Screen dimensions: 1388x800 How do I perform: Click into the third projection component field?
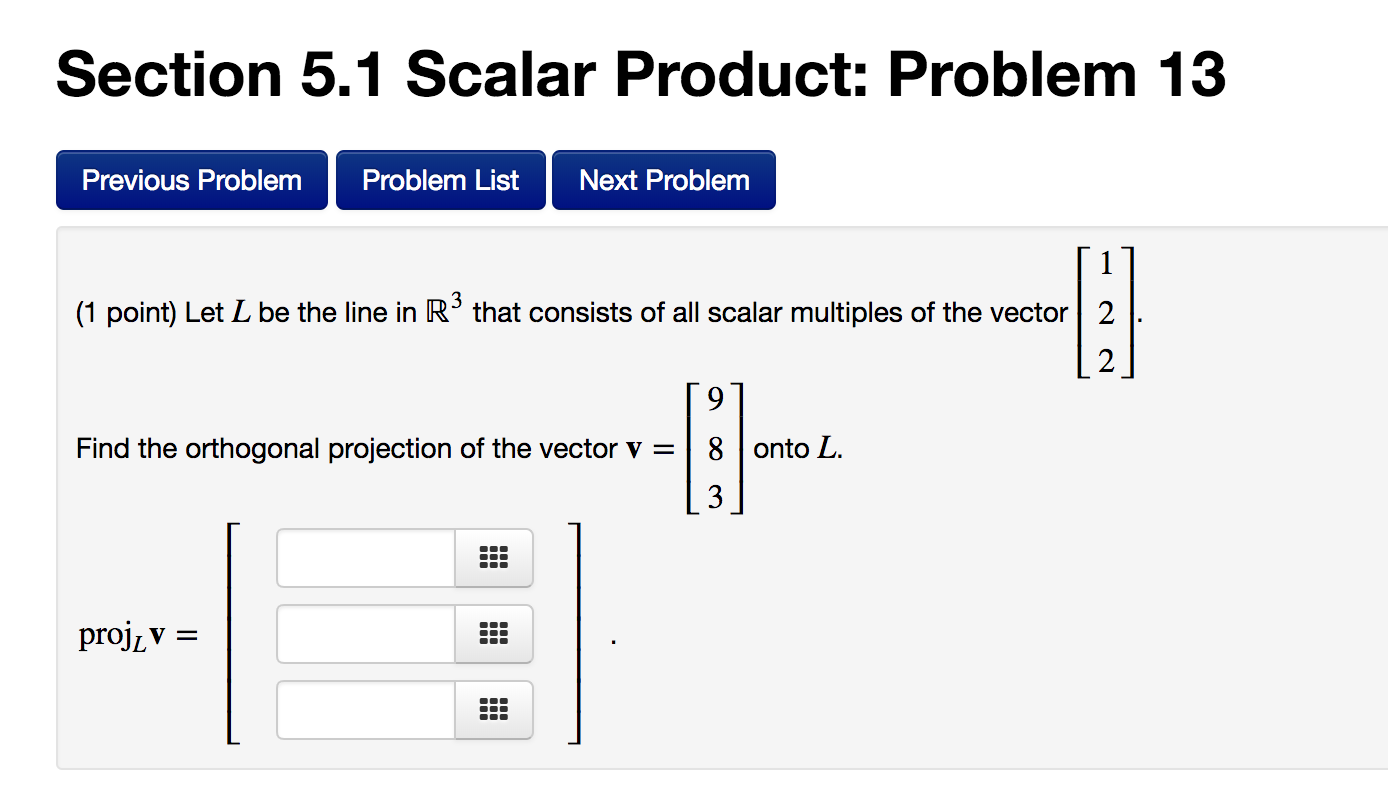pyautogui.click(x=365, y=710)
